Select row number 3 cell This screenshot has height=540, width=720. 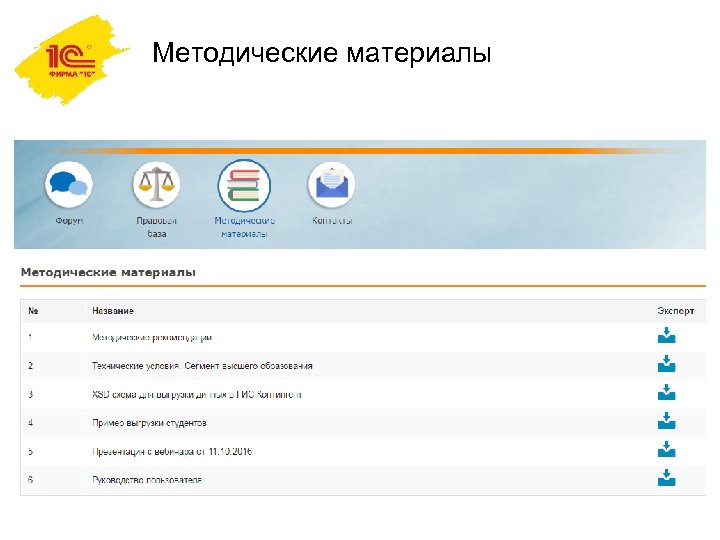pos(30,394)
